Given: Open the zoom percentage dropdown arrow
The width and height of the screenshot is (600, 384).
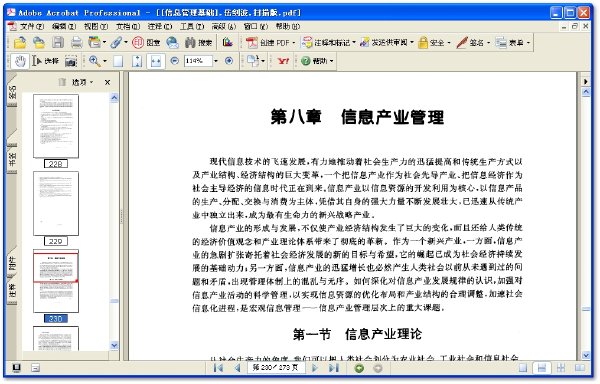Looking at the screenshot, I should pos(216,61).
